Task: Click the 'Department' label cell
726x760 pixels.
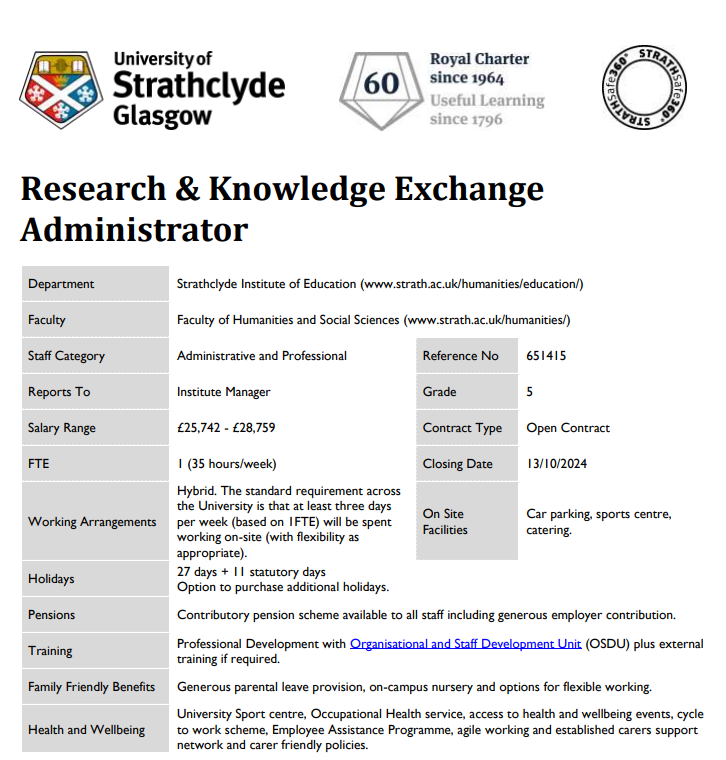Action: (x=95, y=284)
